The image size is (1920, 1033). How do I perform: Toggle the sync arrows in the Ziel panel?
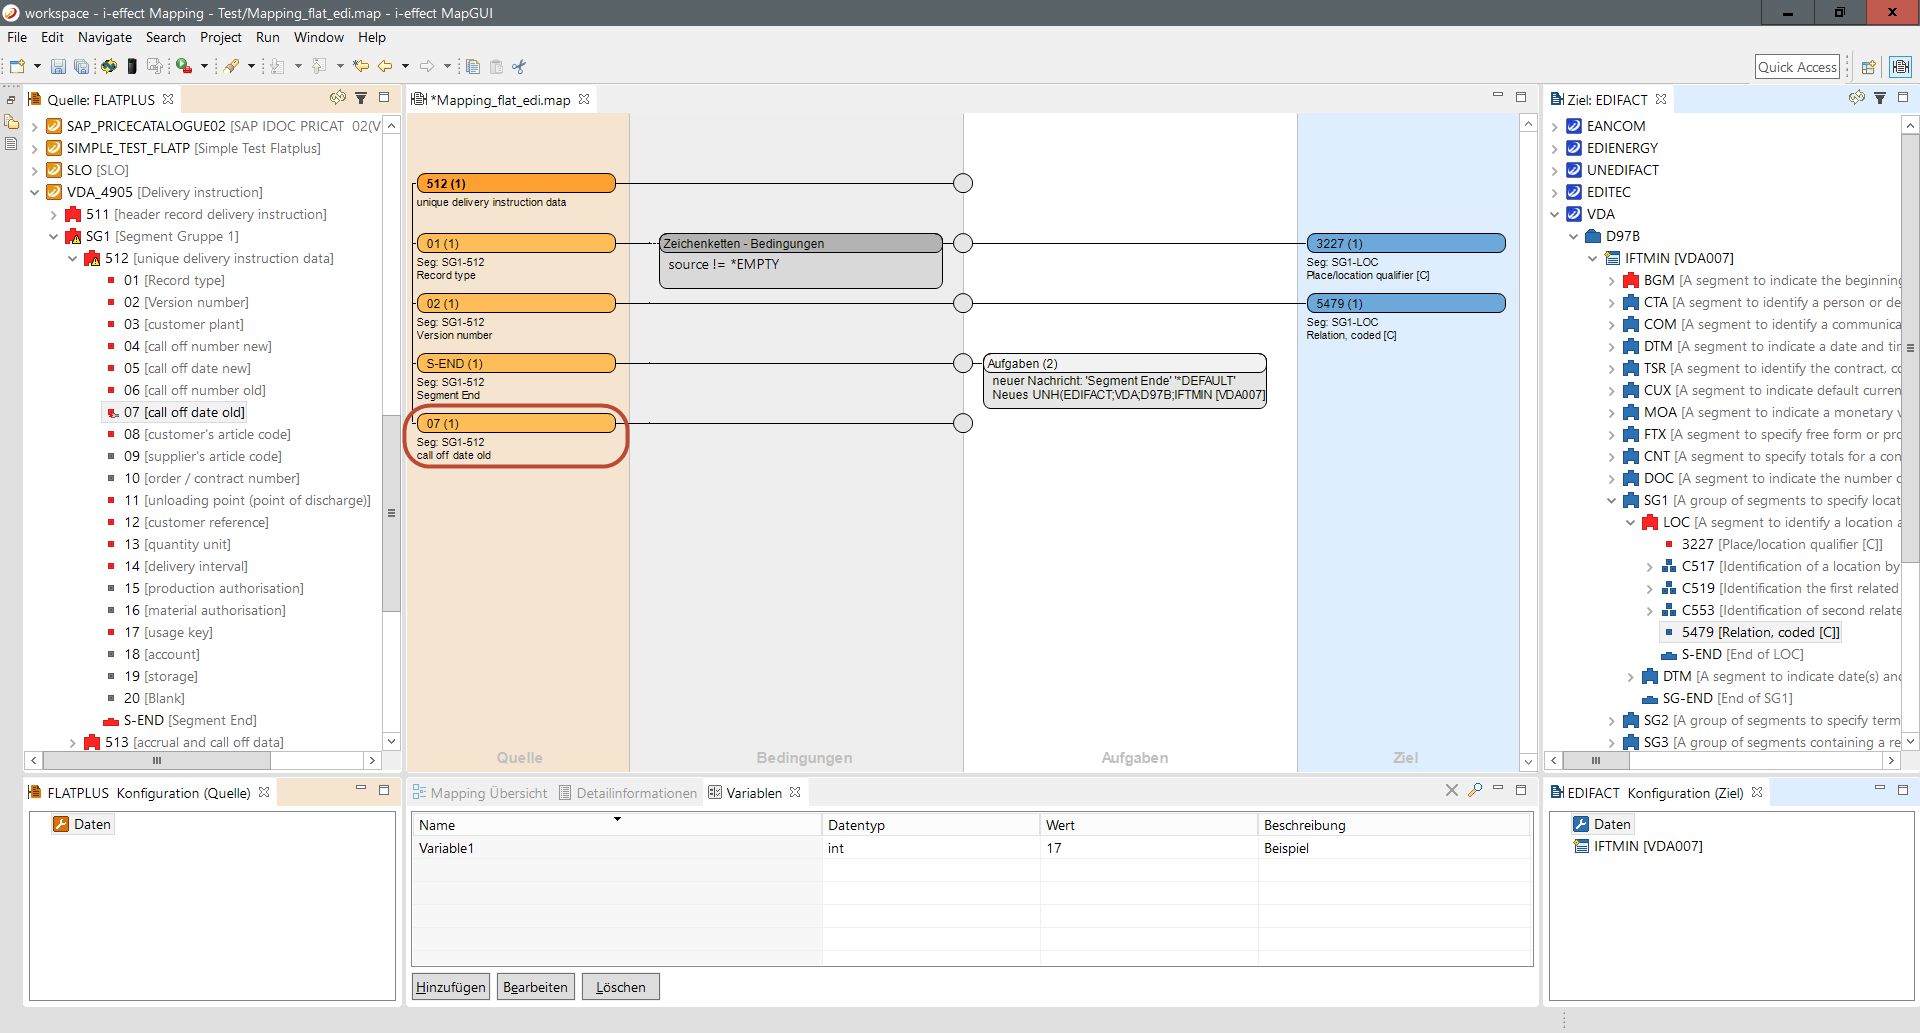[x=1857, y=98]
